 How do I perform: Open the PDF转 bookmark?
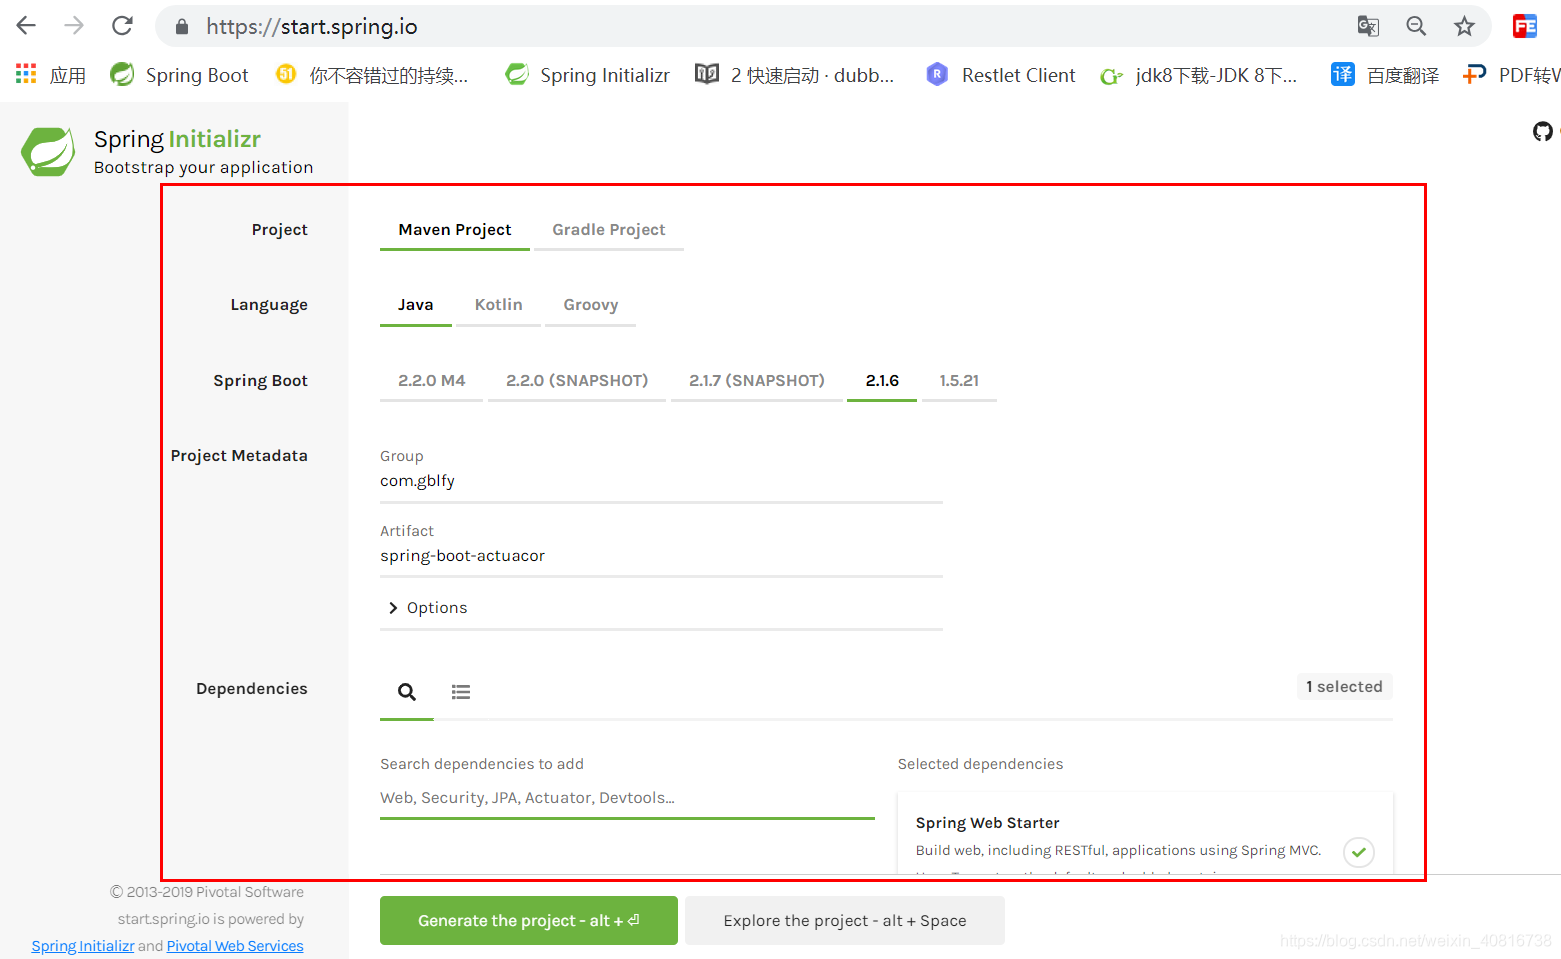click(x=1511, y=75)
